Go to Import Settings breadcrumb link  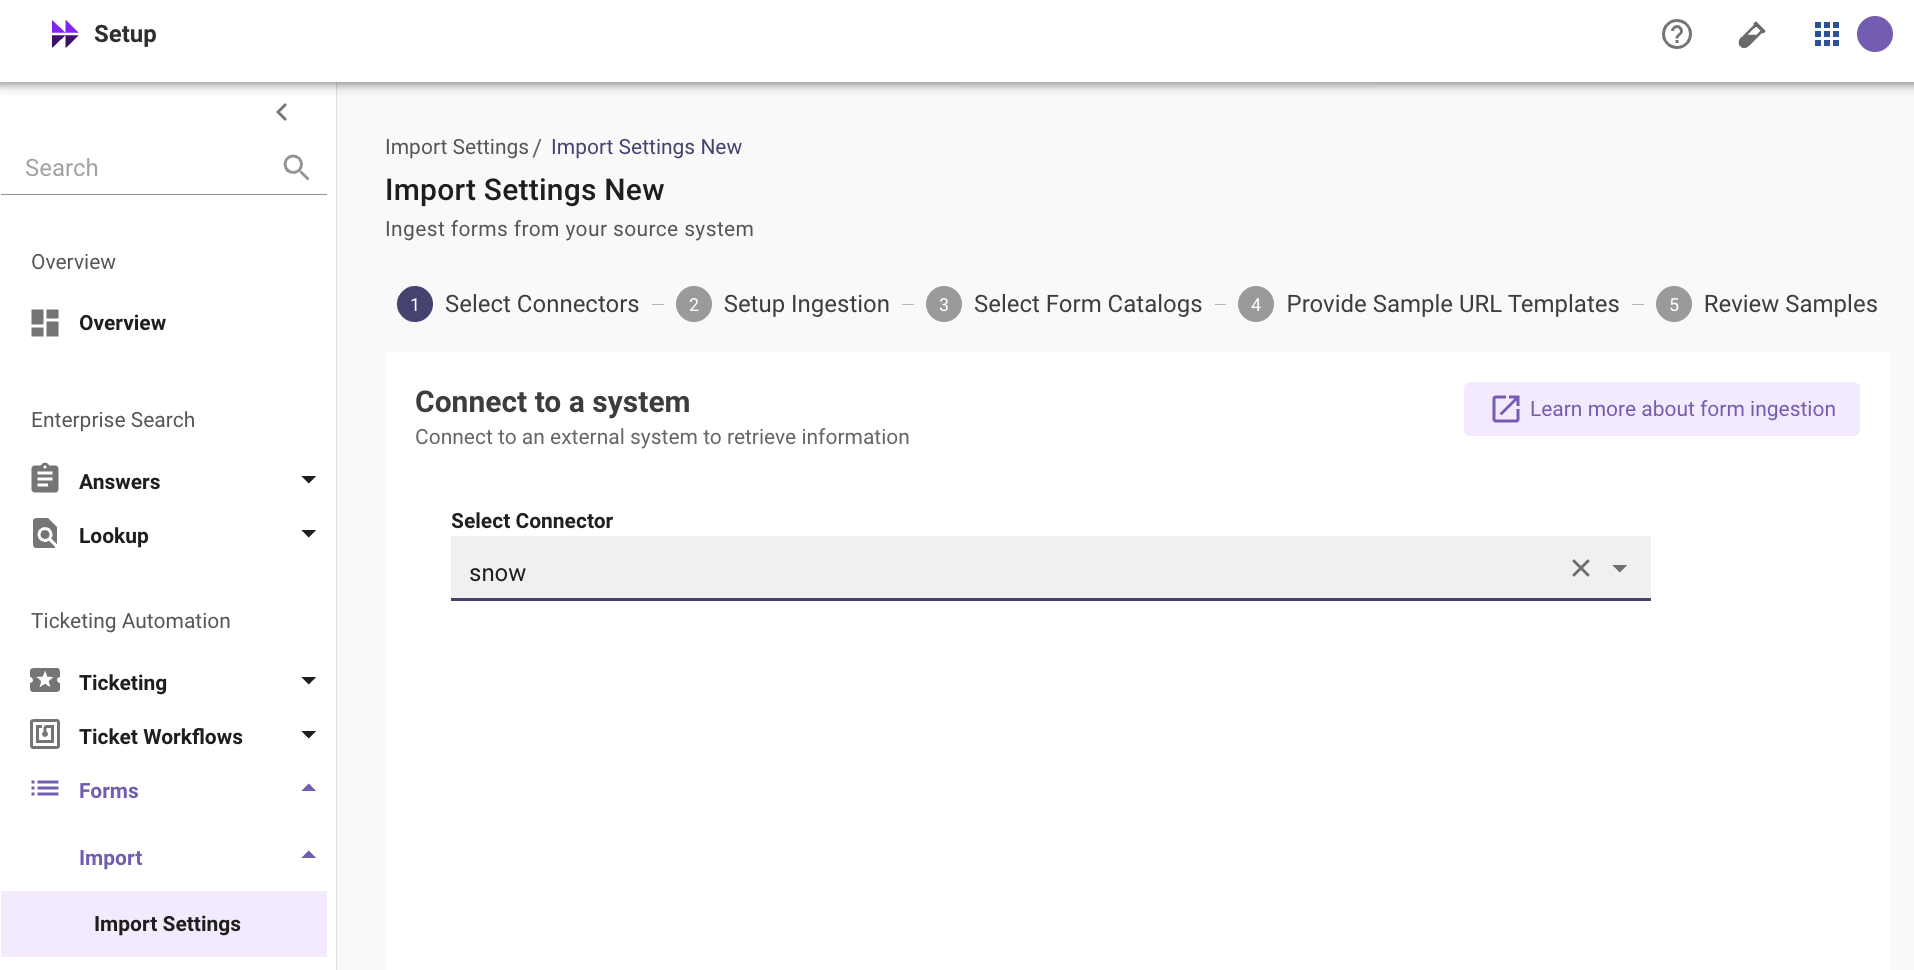457,147
